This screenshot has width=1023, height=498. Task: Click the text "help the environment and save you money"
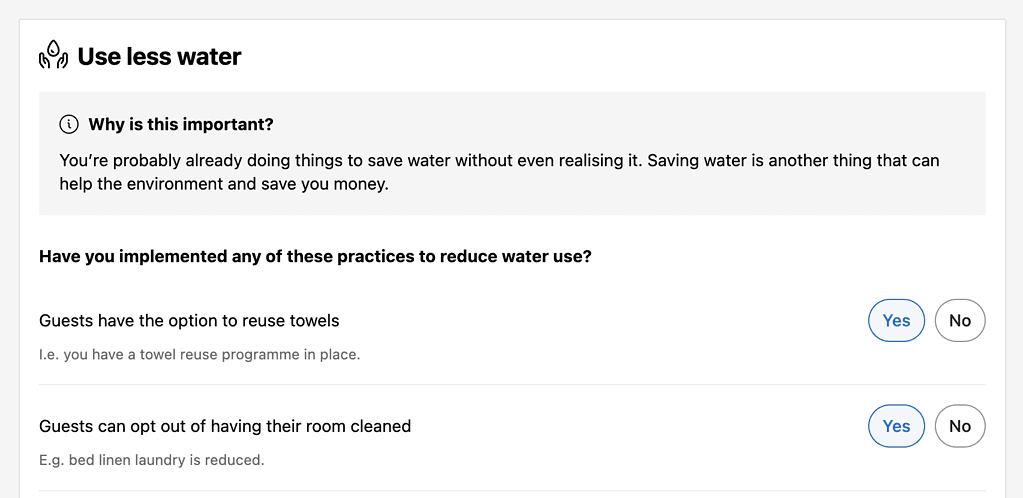224,185
